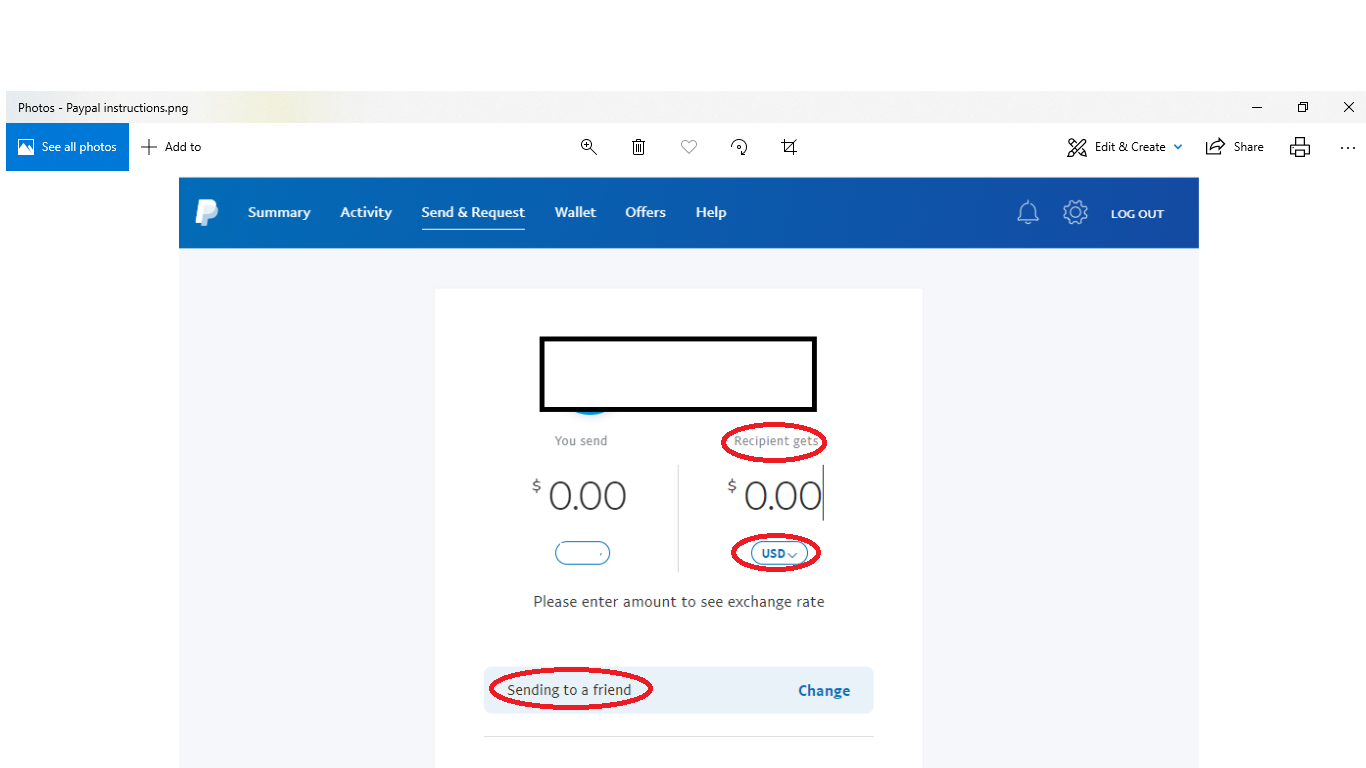
Task: Click the Recipient gets amount field
Action: coord(775,496)
